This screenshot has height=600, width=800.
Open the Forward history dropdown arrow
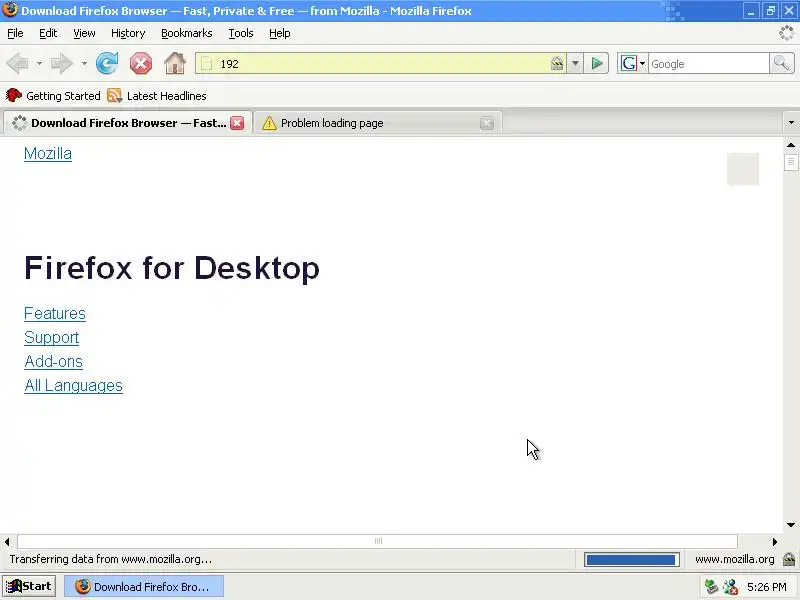pos(84,64)
